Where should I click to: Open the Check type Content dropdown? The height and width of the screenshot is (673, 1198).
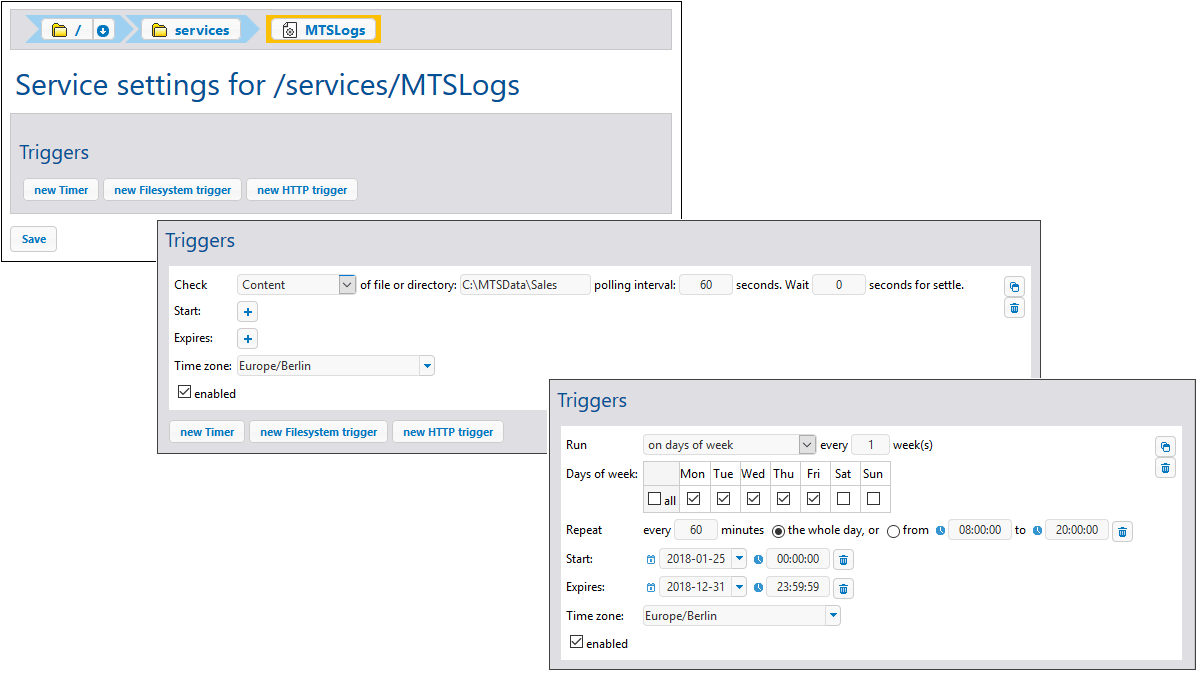(x=296, y=285)
